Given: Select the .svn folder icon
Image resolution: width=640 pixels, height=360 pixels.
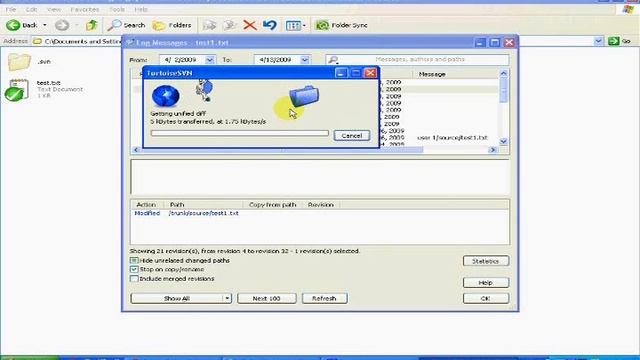Looking at the screenshot, I should click(x=19, y=62).
